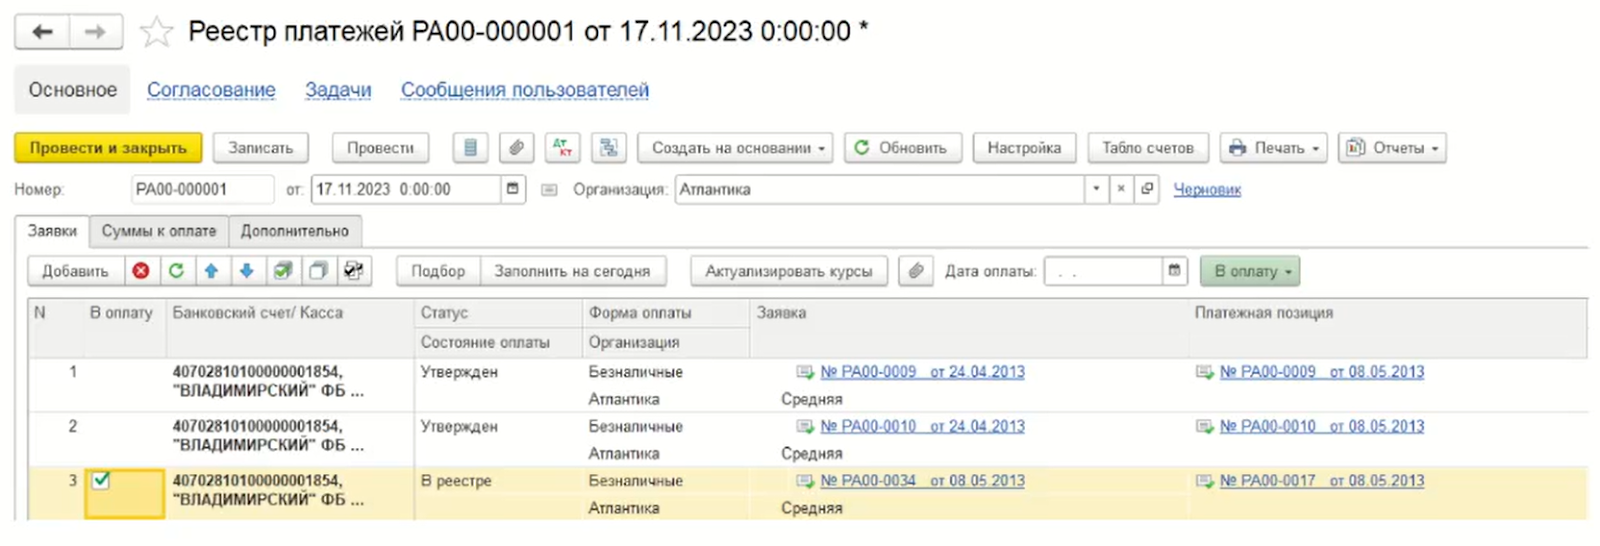The height and width of the screenshot is (546, 1600).
Task: Move row down with blue arrow
Action: 247,271
